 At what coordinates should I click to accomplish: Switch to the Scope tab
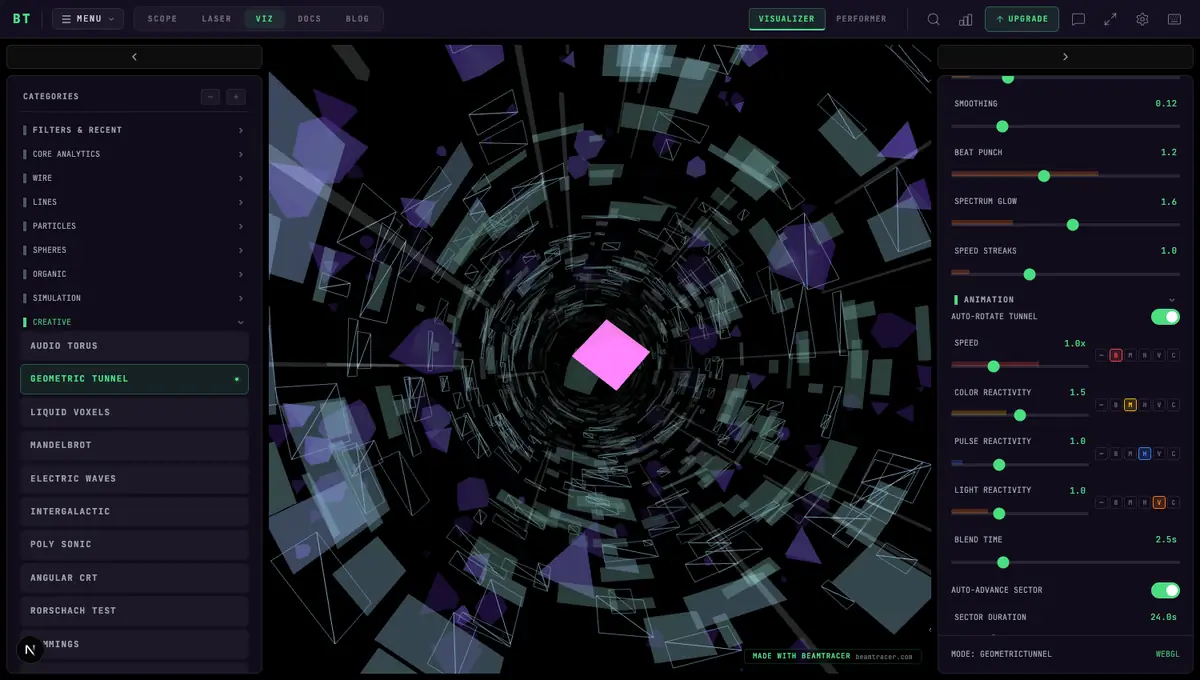[x=162, y=19]
